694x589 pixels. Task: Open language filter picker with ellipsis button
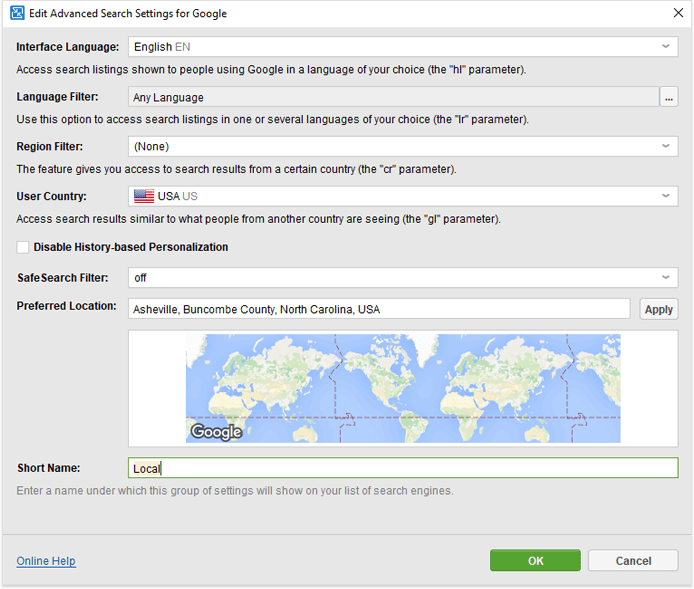pos(669,97)
